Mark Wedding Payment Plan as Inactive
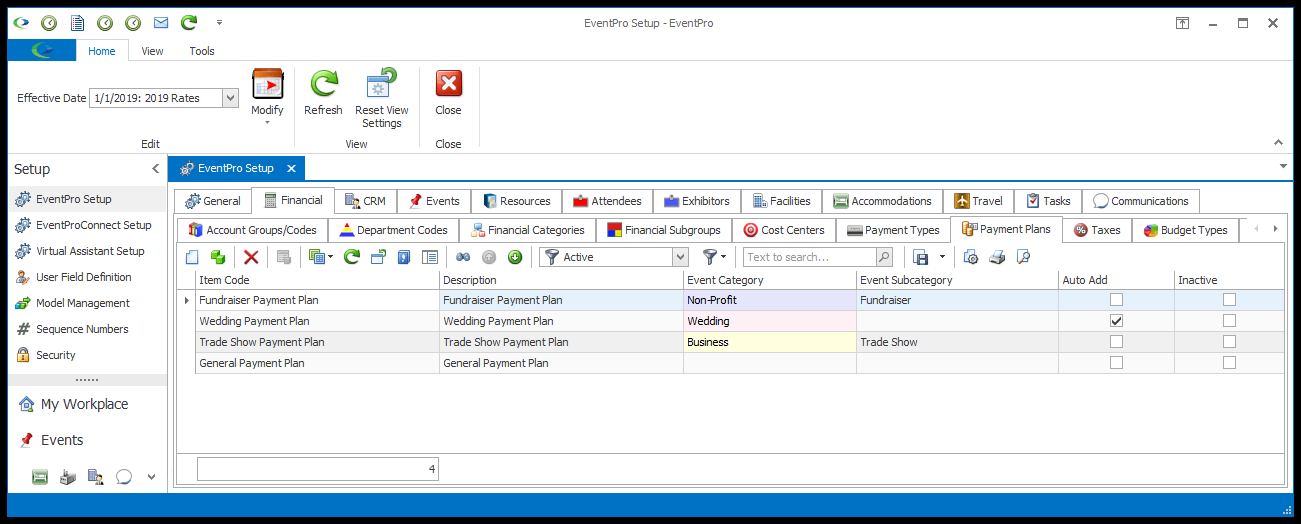Viewport: 1301px width, 524px height. pos(1229,320)
